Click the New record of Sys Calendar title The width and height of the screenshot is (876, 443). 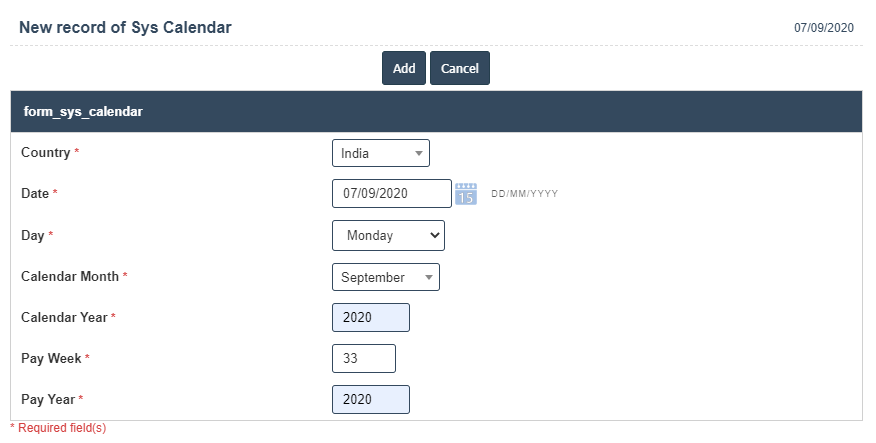[125, 28]
